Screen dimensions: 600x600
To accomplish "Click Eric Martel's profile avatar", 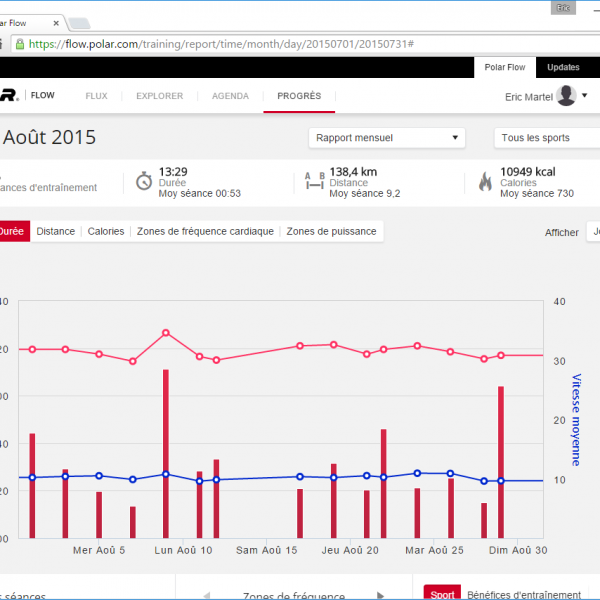I will click(566, 96).
